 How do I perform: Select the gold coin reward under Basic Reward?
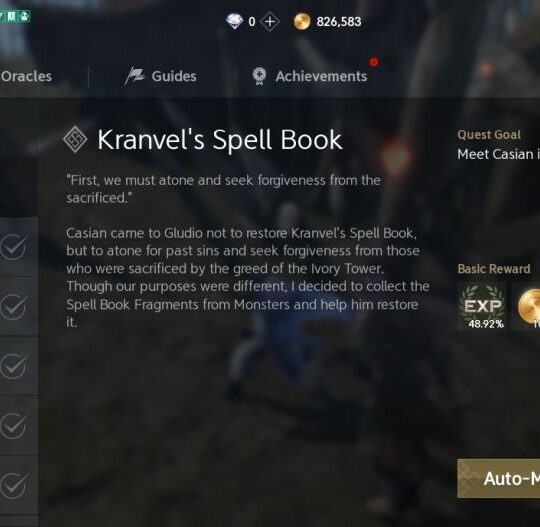pyautogui.click(x=529, y=307)
